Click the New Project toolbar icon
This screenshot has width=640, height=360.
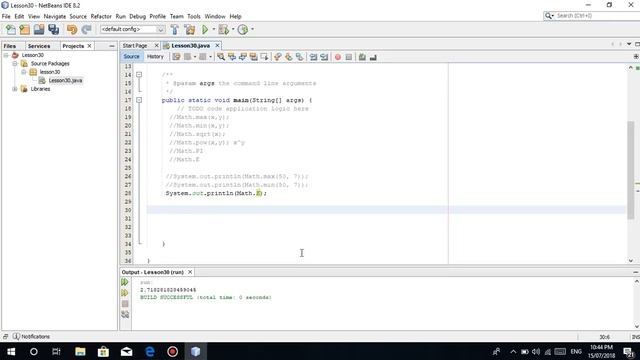[x=24, y=29]
